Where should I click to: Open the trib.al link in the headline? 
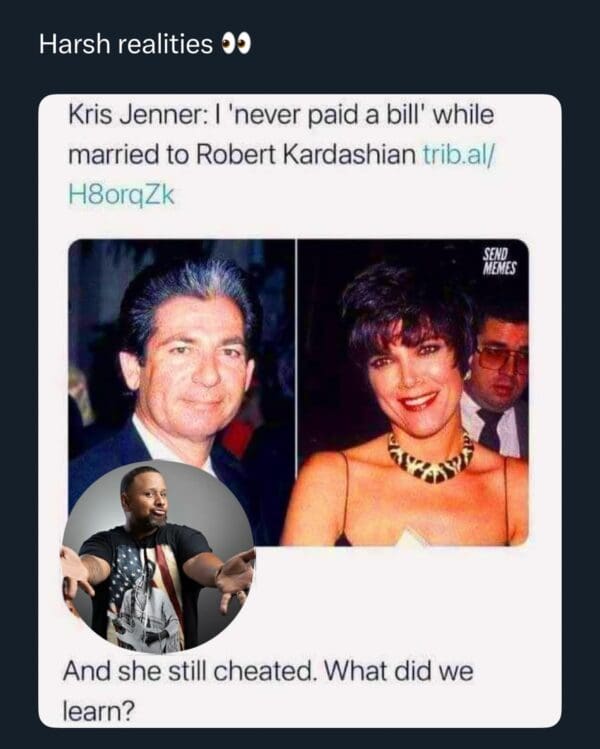tap(460, 154)
